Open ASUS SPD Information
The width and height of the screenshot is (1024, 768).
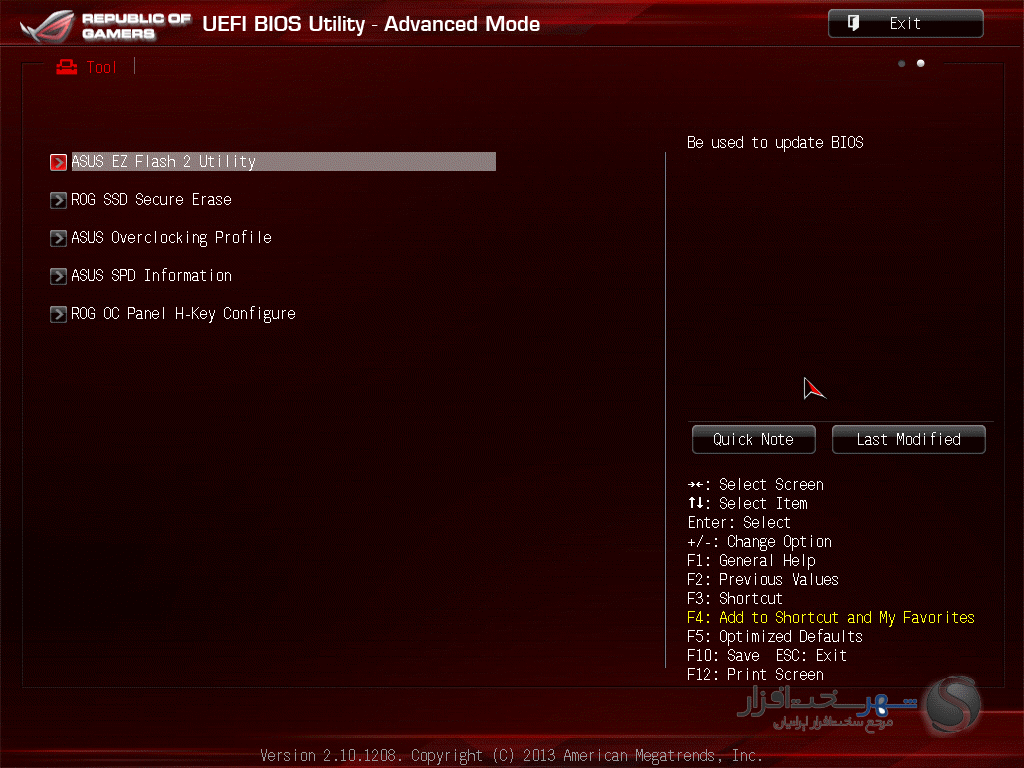(151, 276)
